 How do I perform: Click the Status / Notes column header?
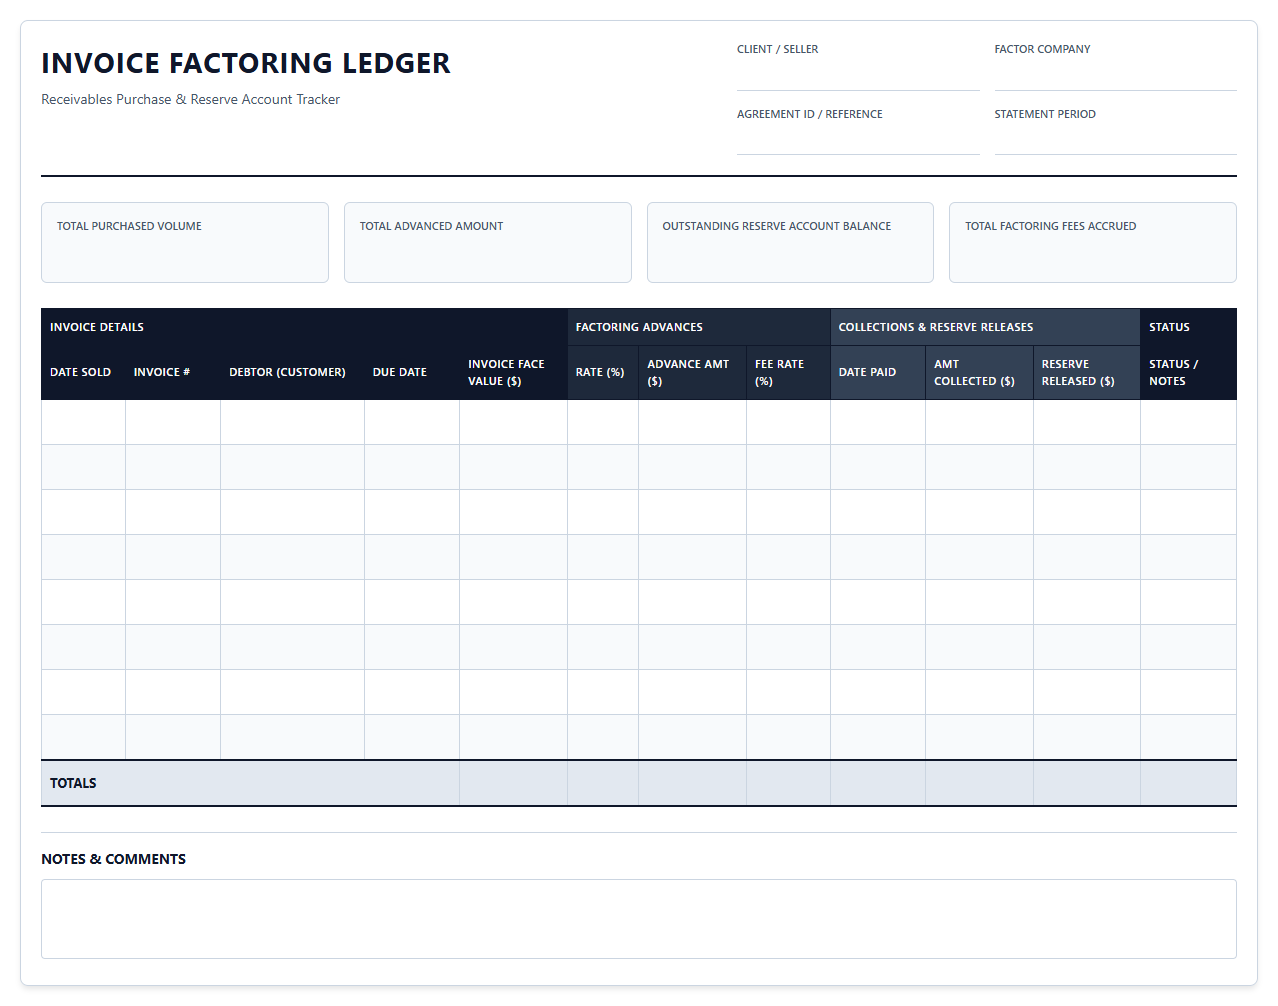tap(1188, 372)
